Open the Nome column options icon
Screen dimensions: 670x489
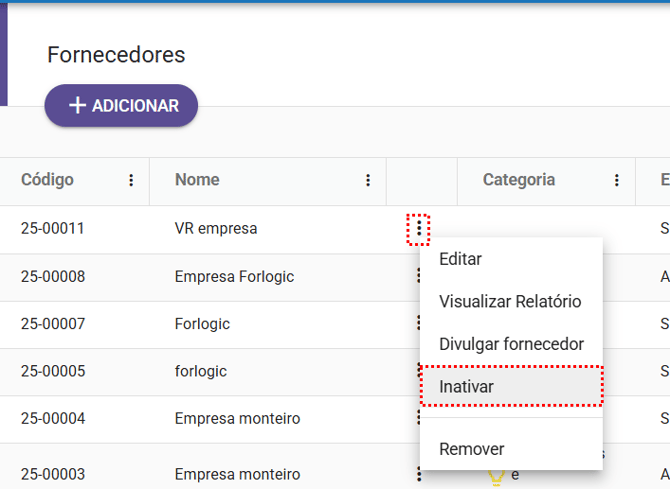click(368, 181)
